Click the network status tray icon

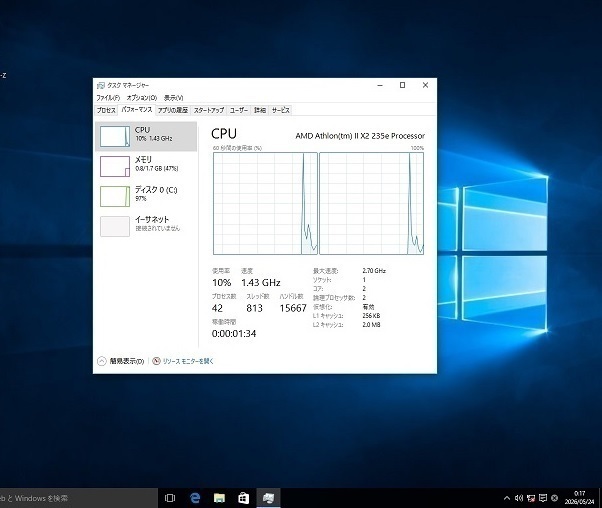(531, 498)
